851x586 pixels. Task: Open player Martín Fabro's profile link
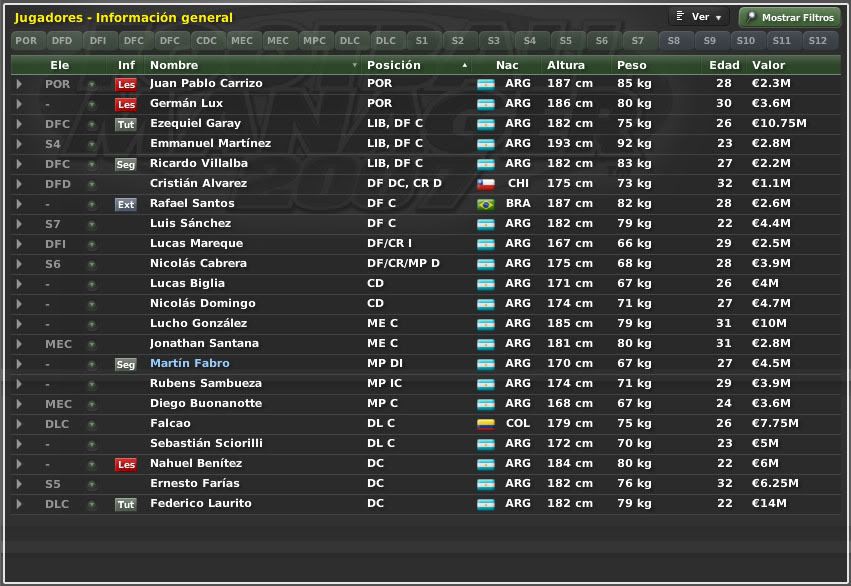(x=189, y=364)
